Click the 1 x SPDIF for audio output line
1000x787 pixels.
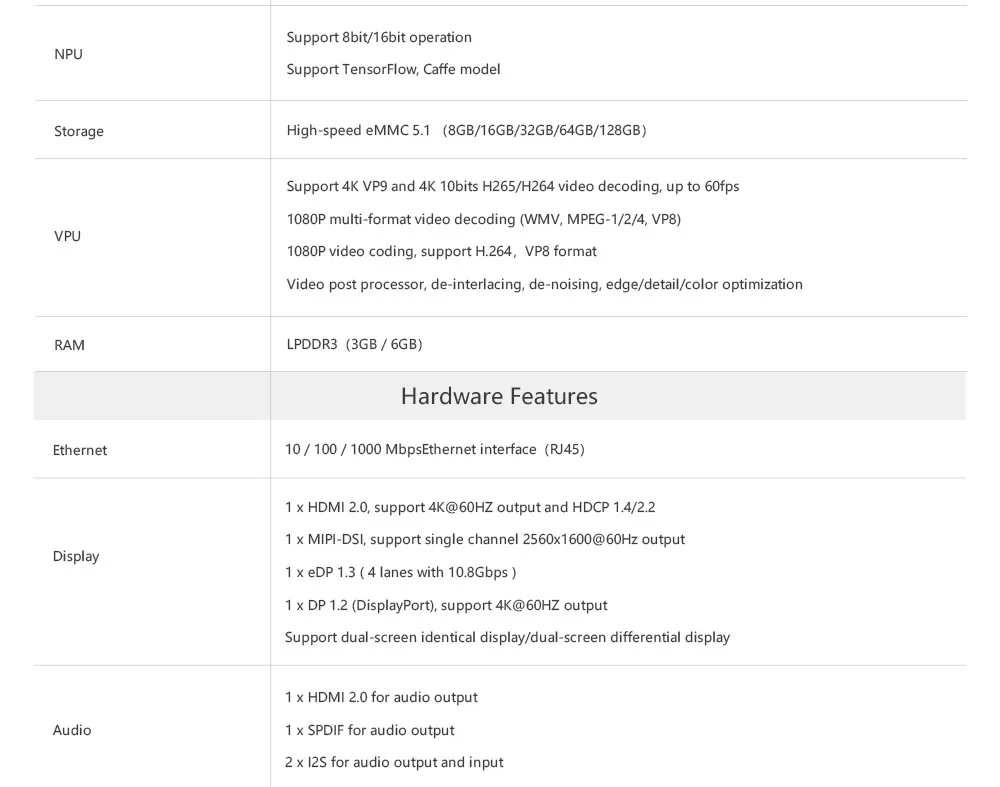tap(370, 731)
